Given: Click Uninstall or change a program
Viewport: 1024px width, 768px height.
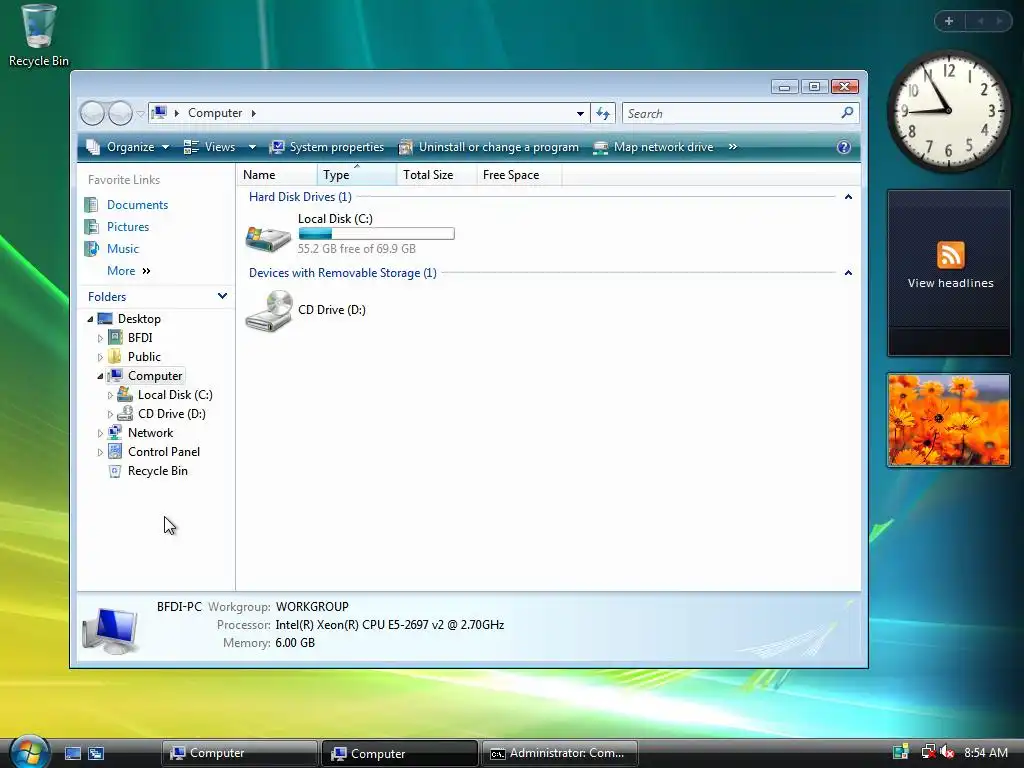Looking at the screenshot, I should click(489, 147).
